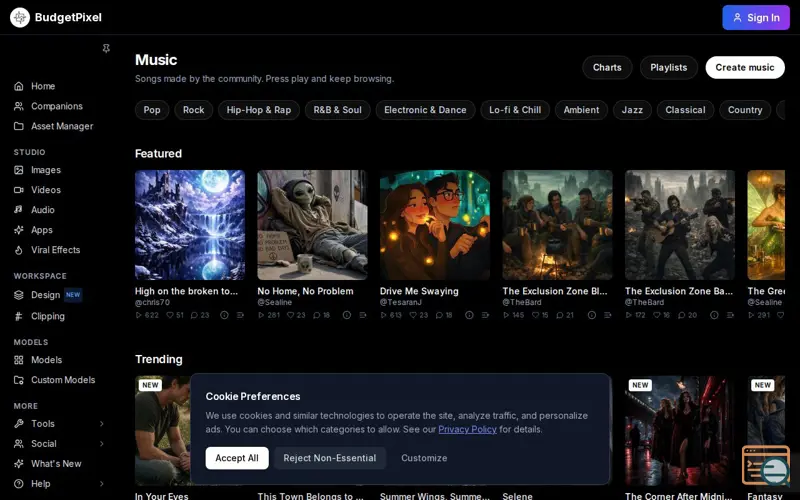Click the Clipping hash icon
800x500 pixels.
19,316
